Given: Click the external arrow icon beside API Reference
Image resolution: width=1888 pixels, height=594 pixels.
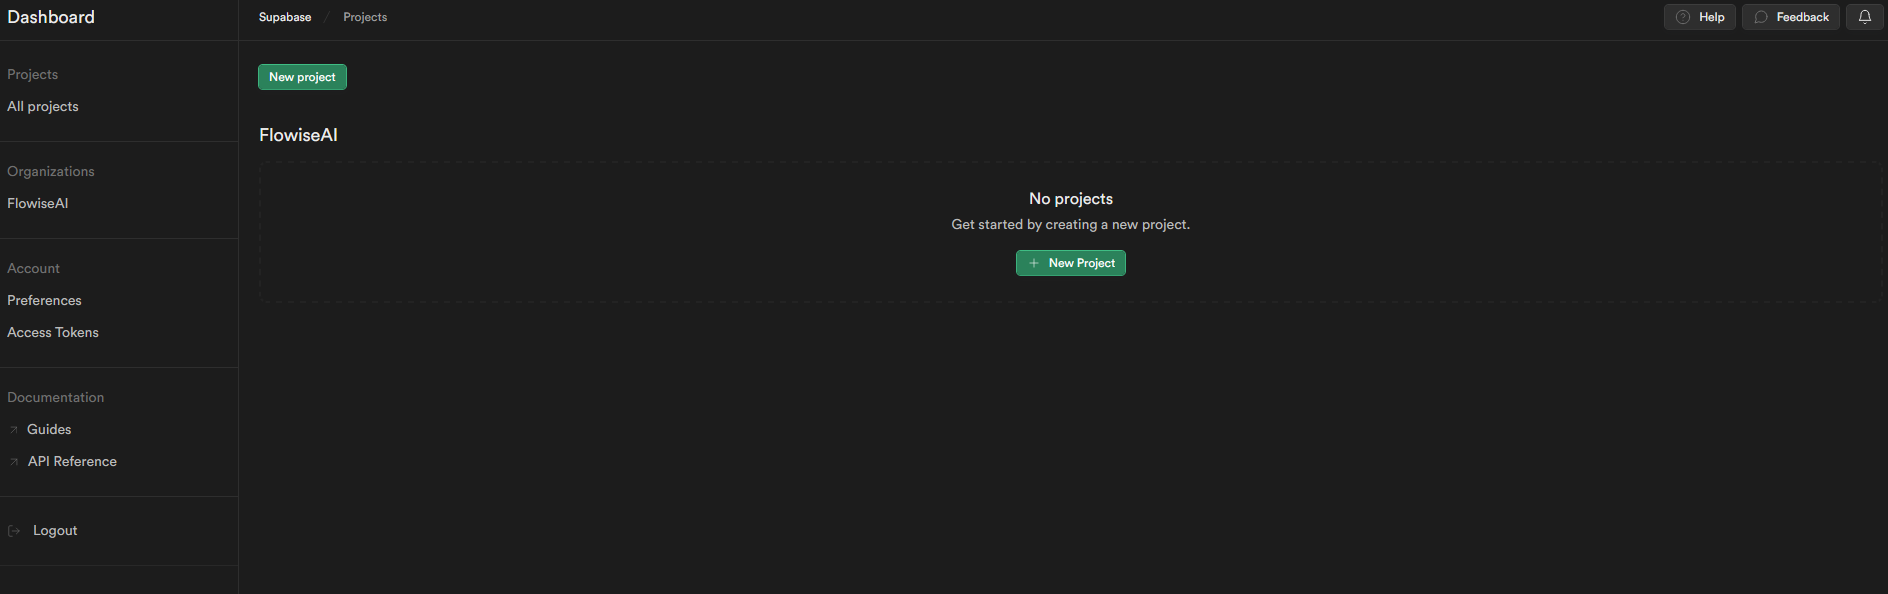Looking at the screenshot, I should [14, 462].
